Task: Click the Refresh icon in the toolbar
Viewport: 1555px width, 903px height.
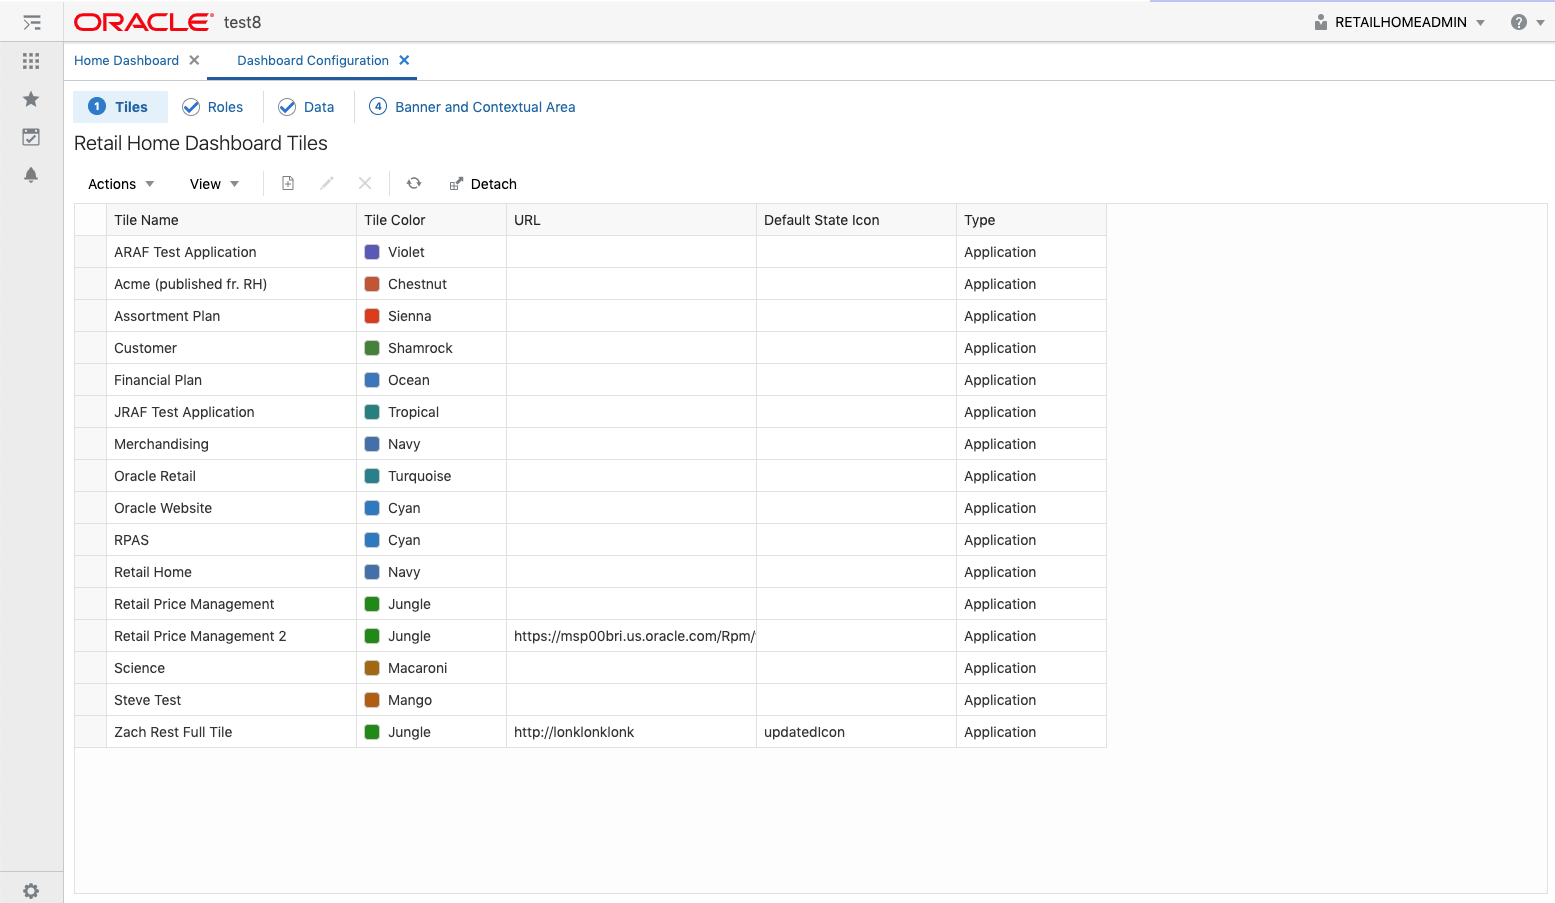Action: [414, 184]
